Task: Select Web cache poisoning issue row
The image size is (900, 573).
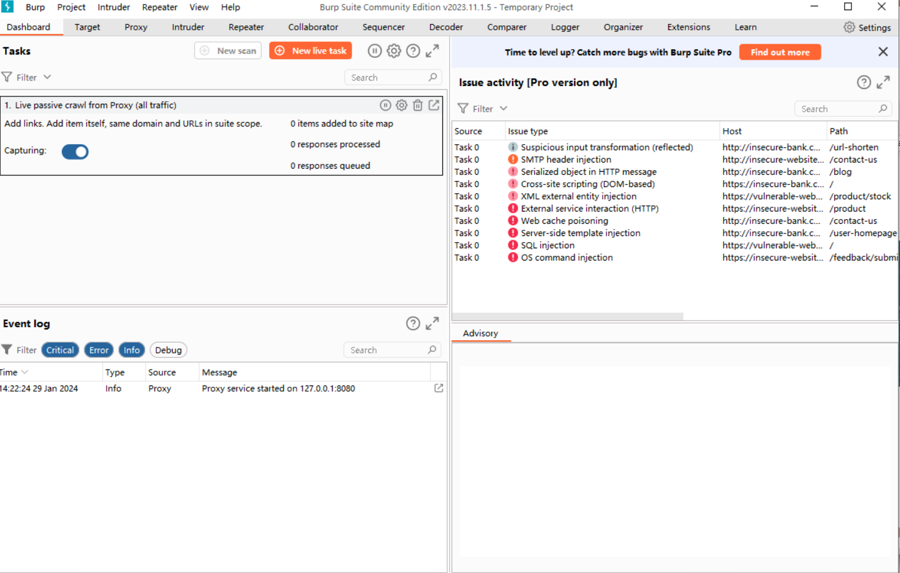Action: point(674,220)
